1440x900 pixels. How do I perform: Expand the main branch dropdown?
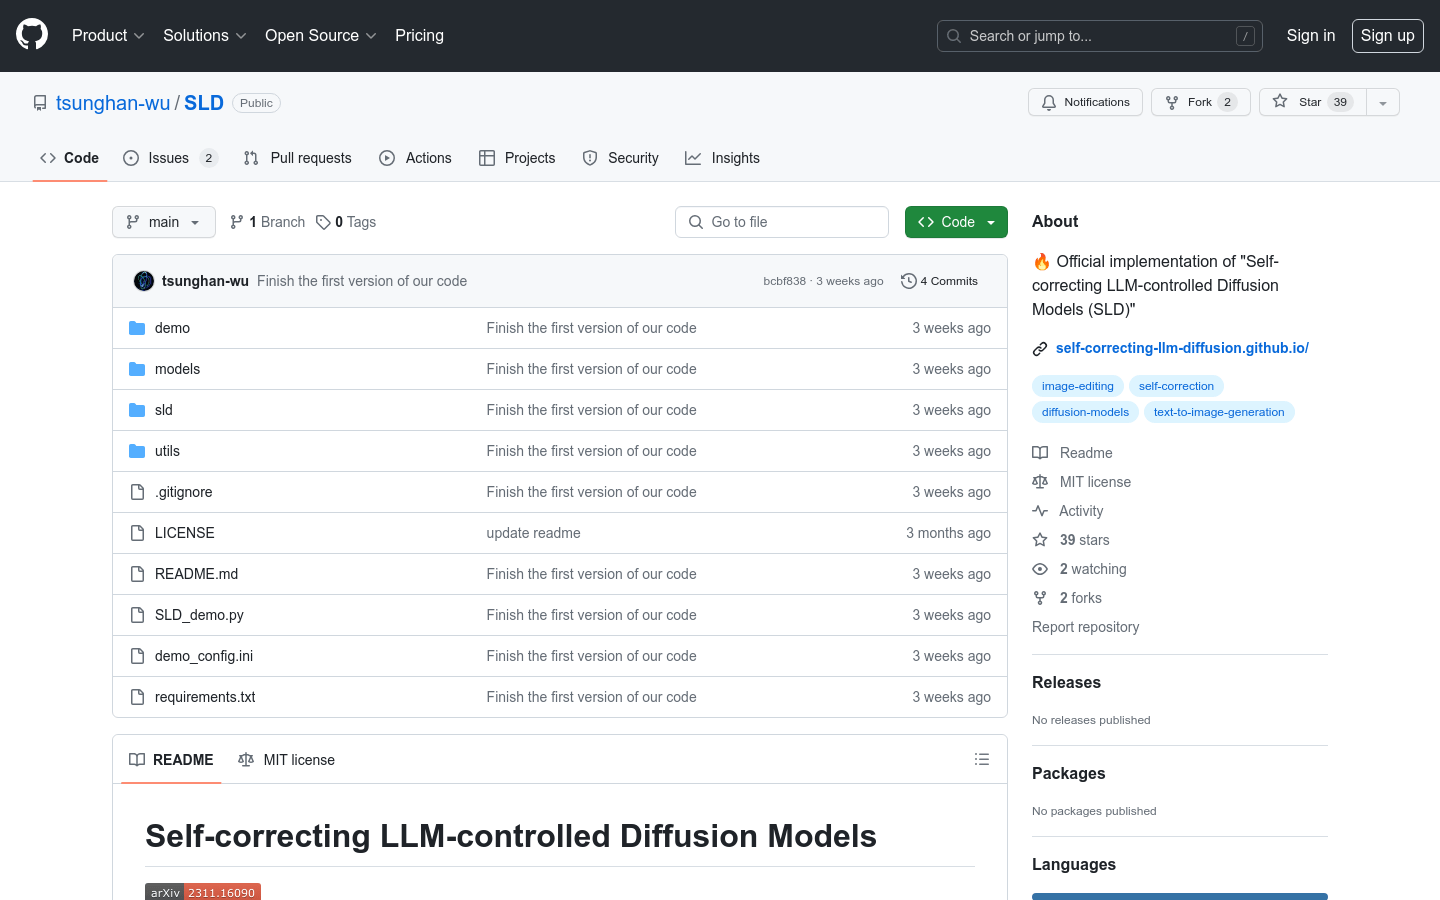click(x=163, y=221)
